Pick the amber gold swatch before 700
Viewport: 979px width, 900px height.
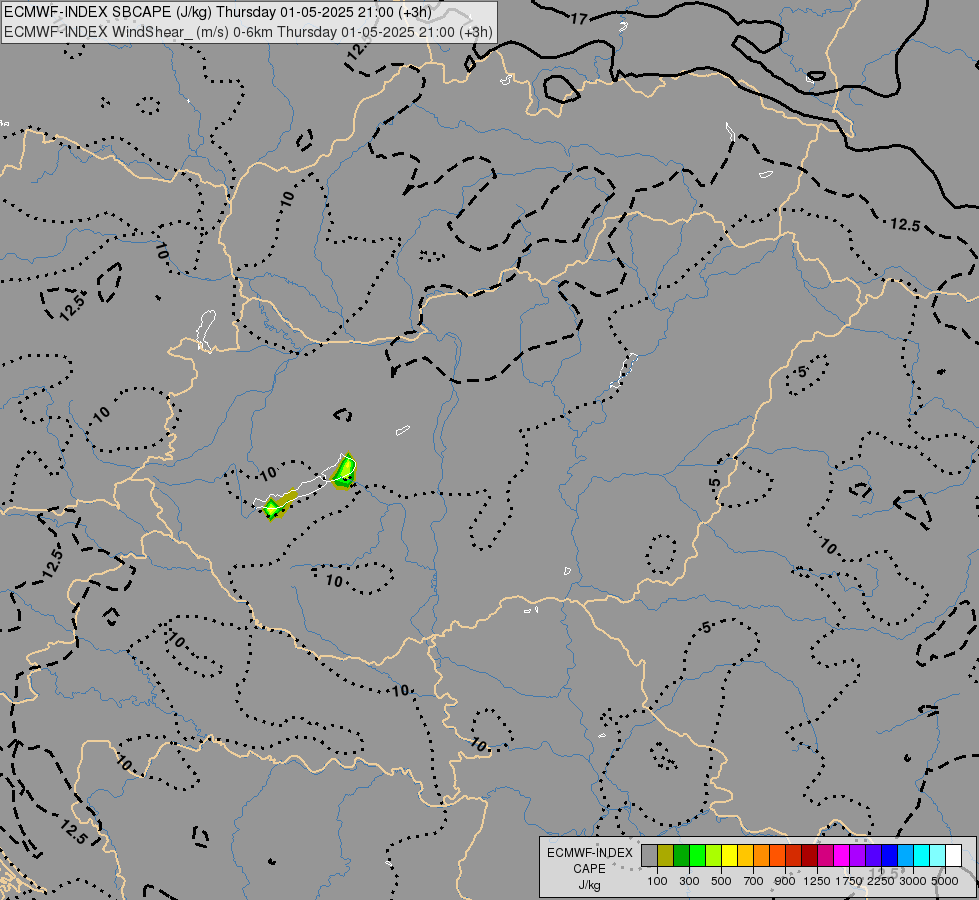coord(745,855)
